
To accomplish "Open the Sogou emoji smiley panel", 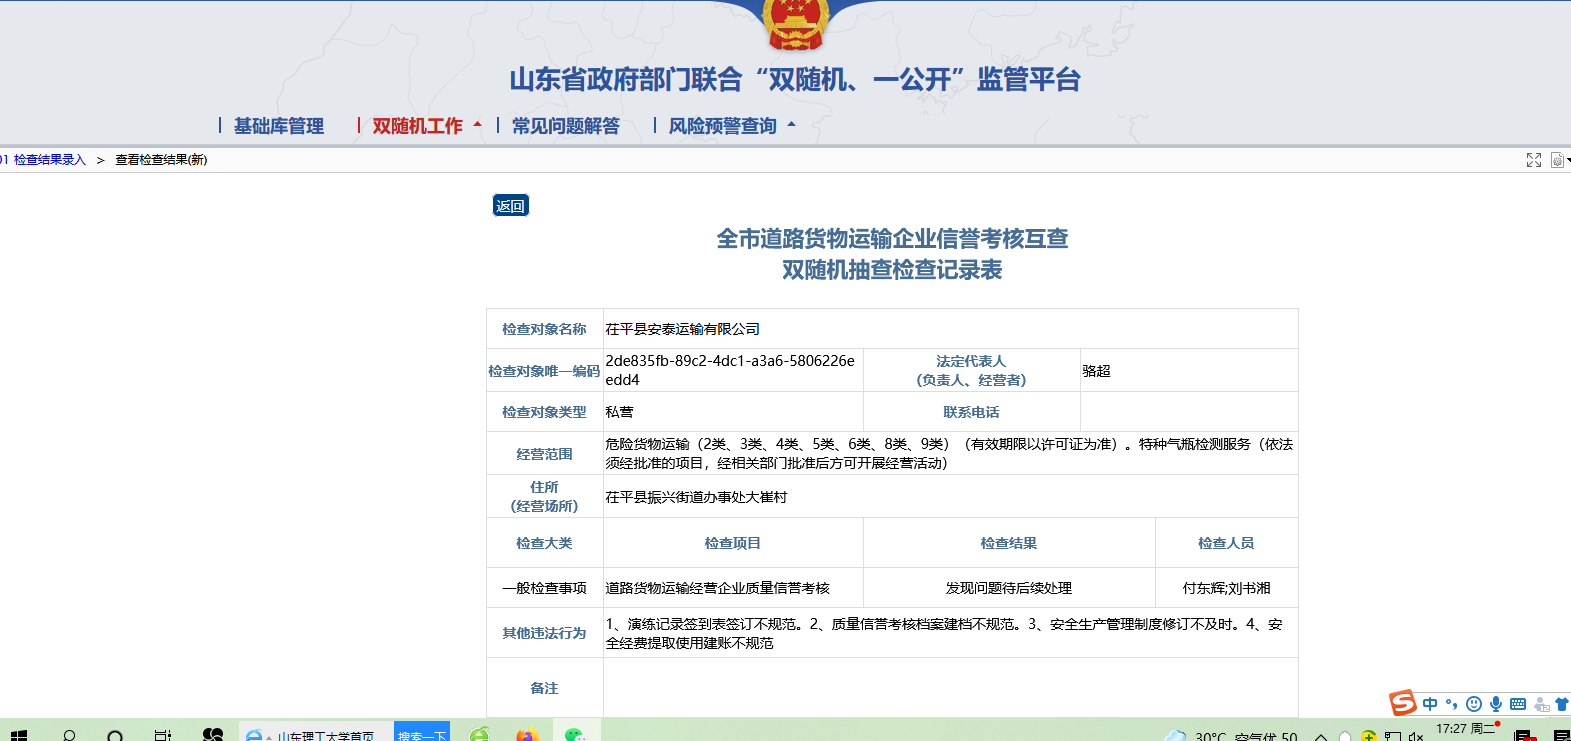I will pos(1473,704).
